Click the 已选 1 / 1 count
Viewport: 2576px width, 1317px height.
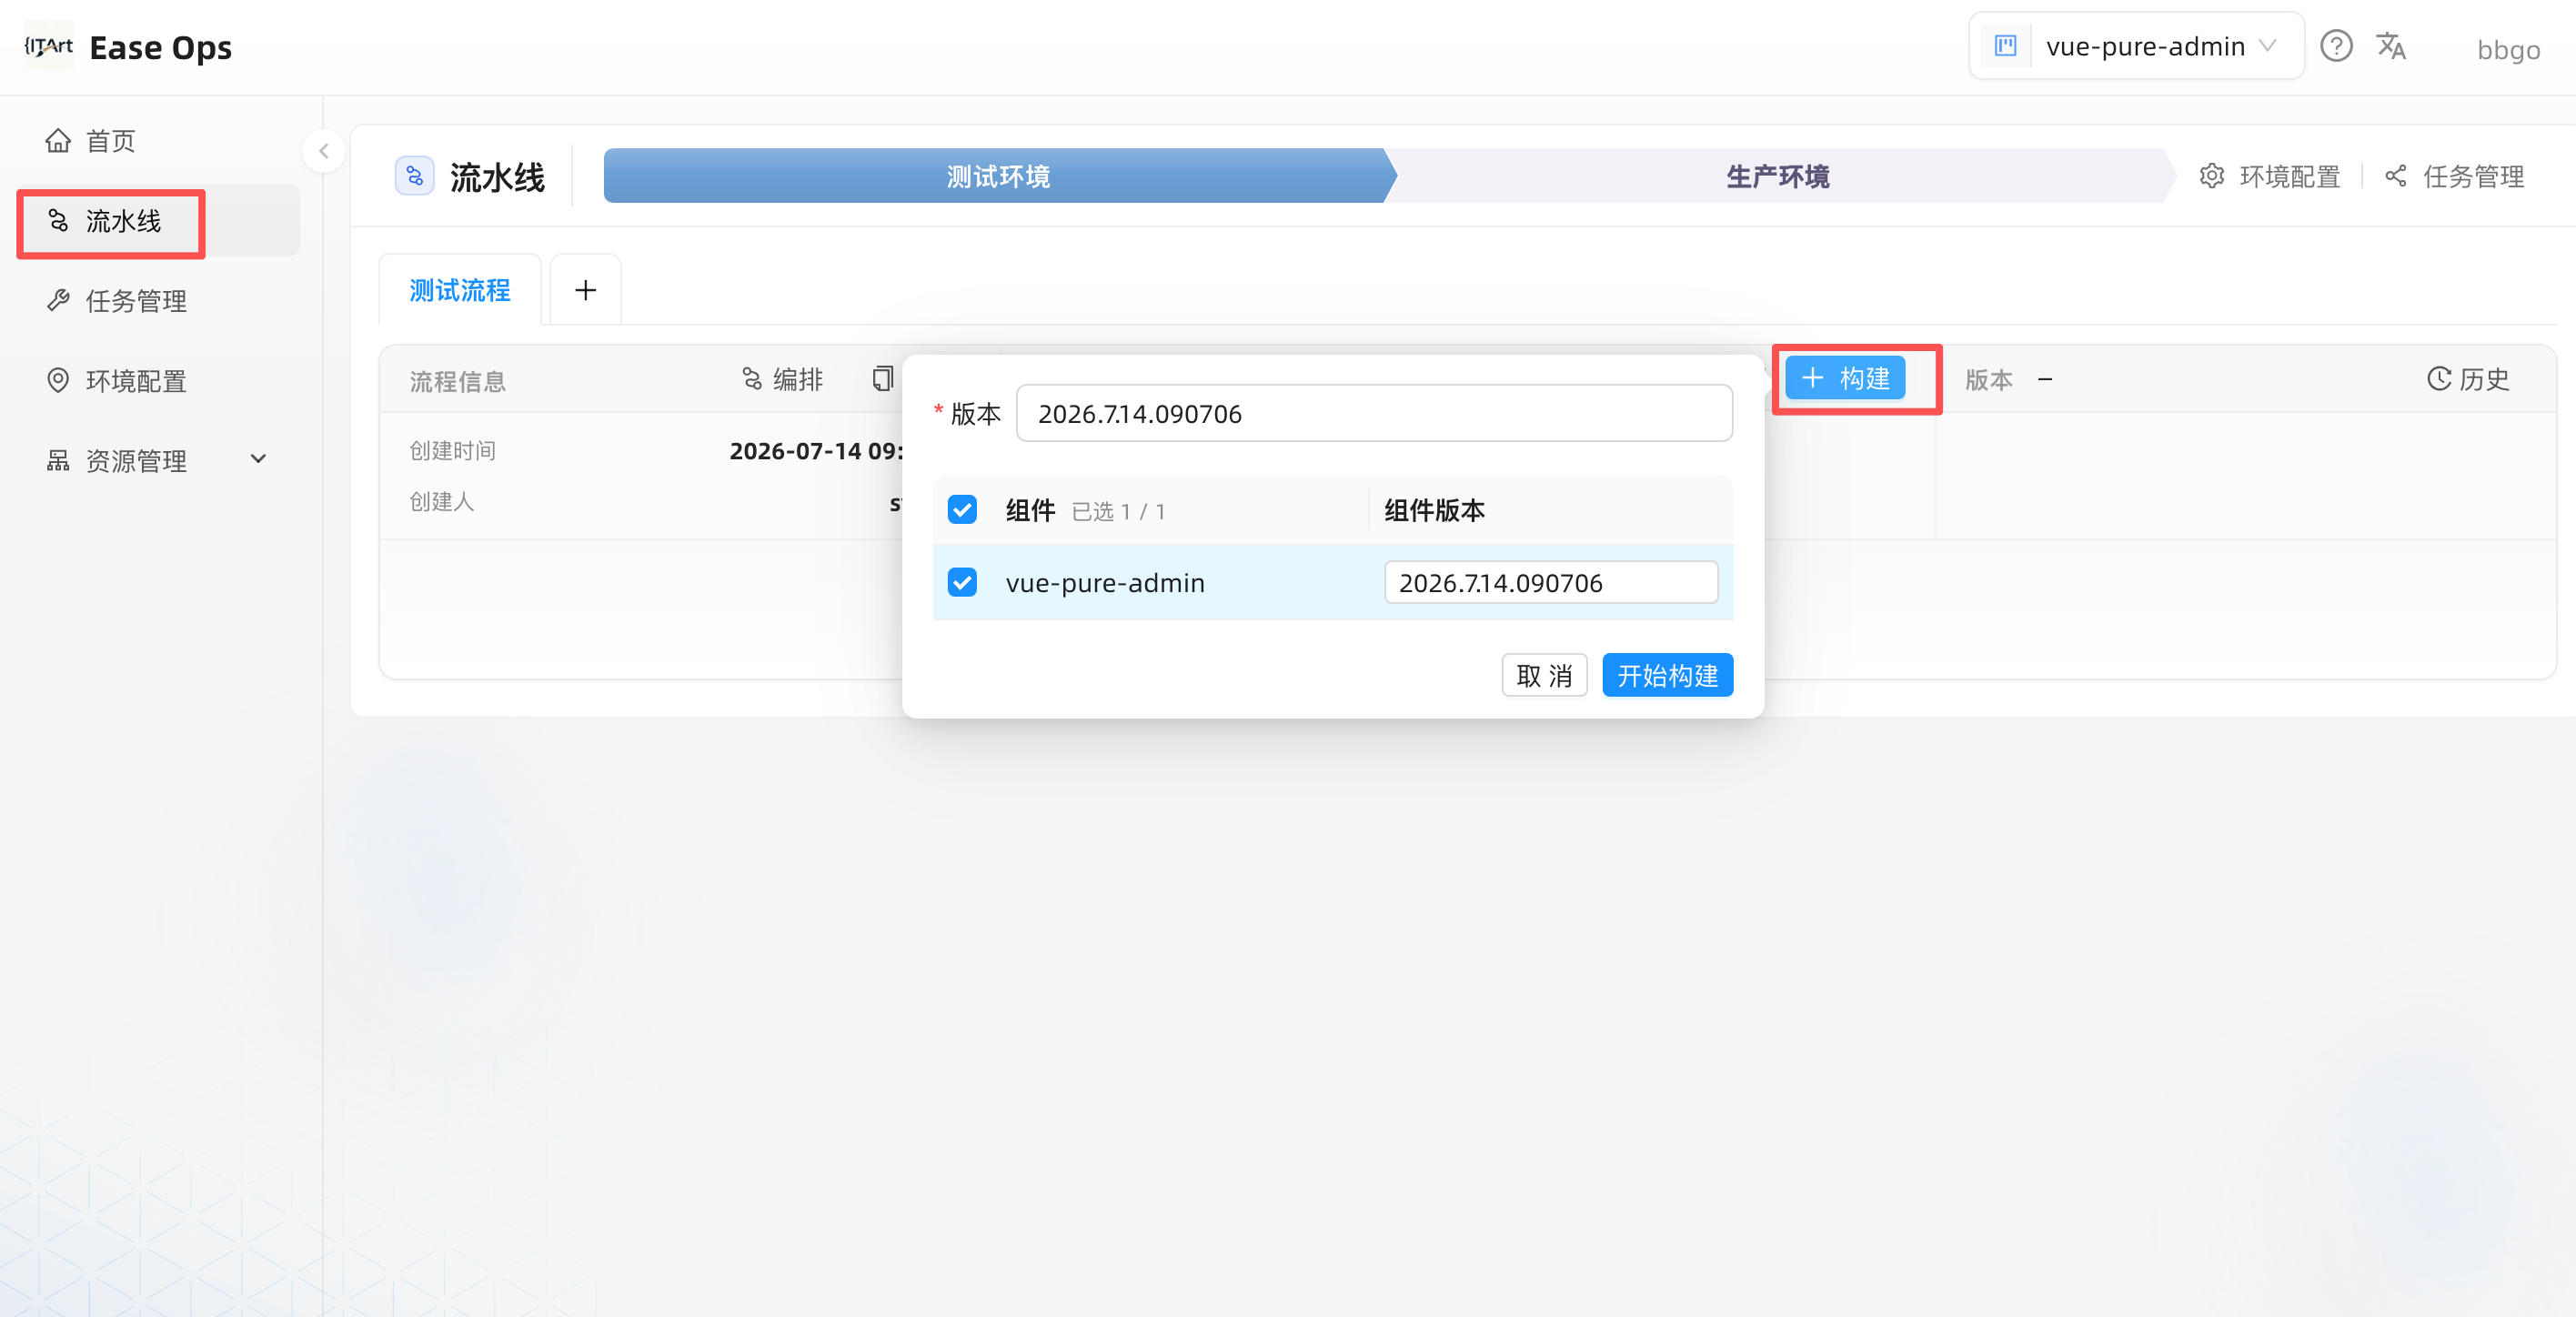pos(1118,512)
